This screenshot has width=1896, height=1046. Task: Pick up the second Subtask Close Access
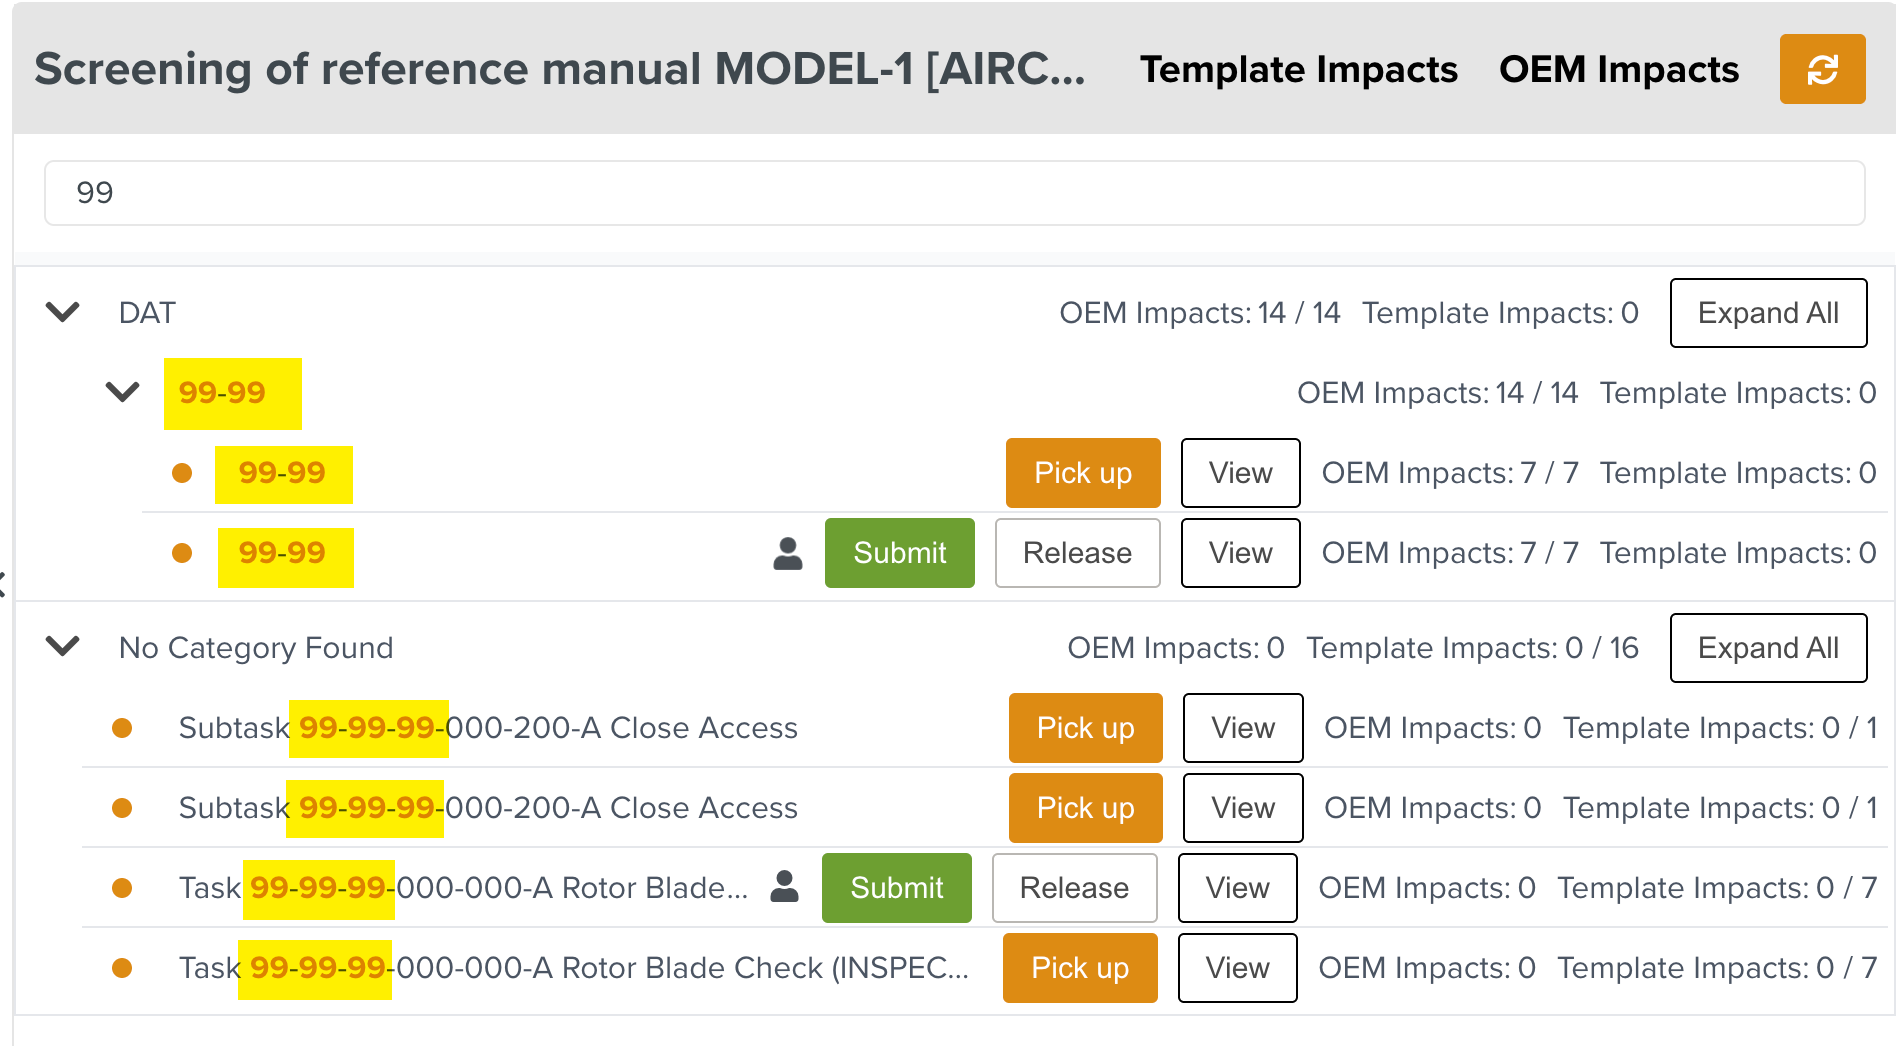(x=1085, y=808)
